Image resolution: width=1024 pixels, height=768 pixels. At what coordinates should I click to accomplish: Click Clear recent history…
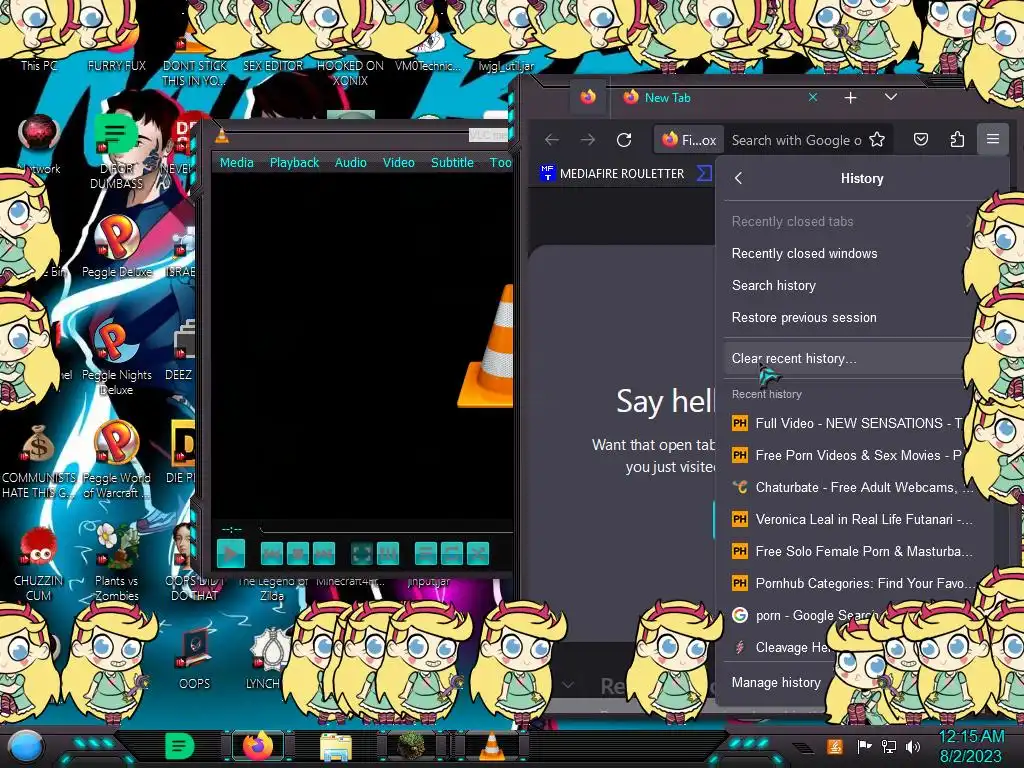pyautogui.click(x=846, y=359)
